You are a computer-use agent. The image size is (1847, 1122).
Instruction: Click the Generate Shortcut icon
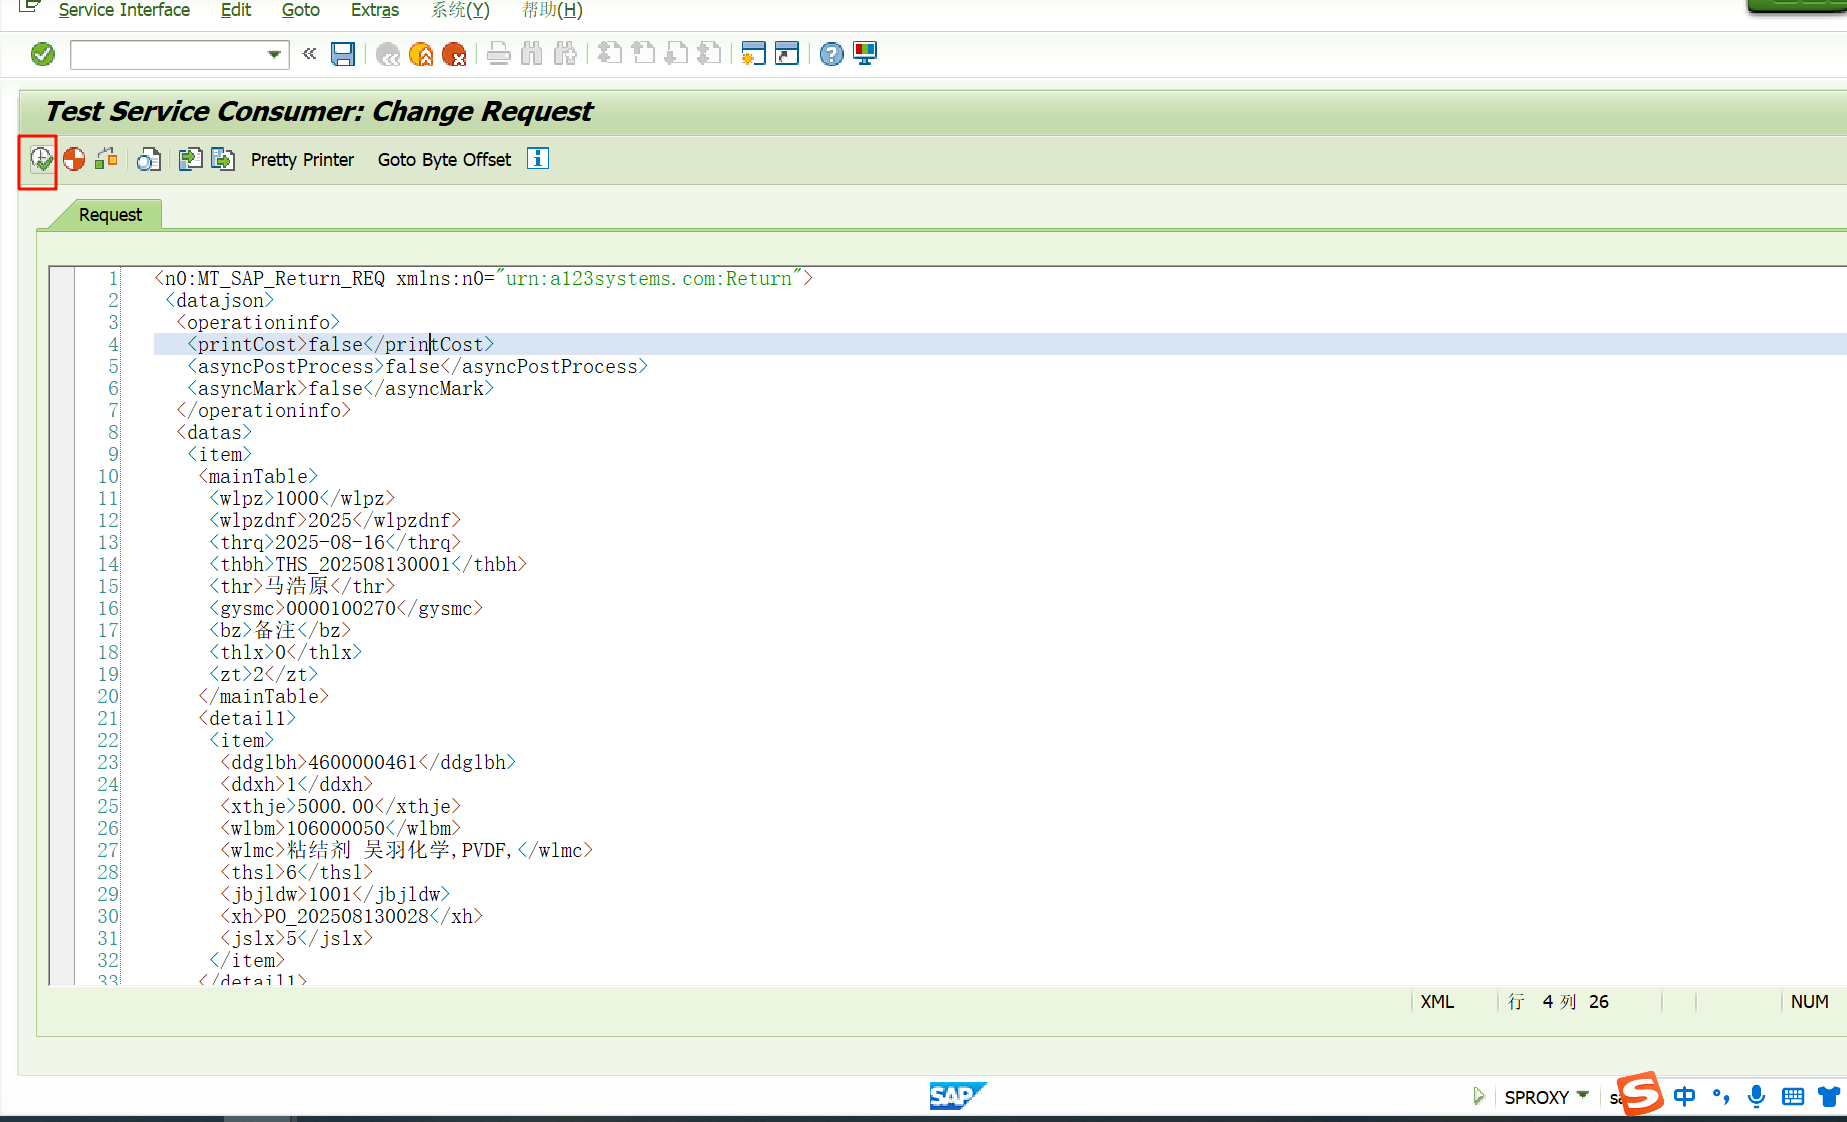pos(787,54)
